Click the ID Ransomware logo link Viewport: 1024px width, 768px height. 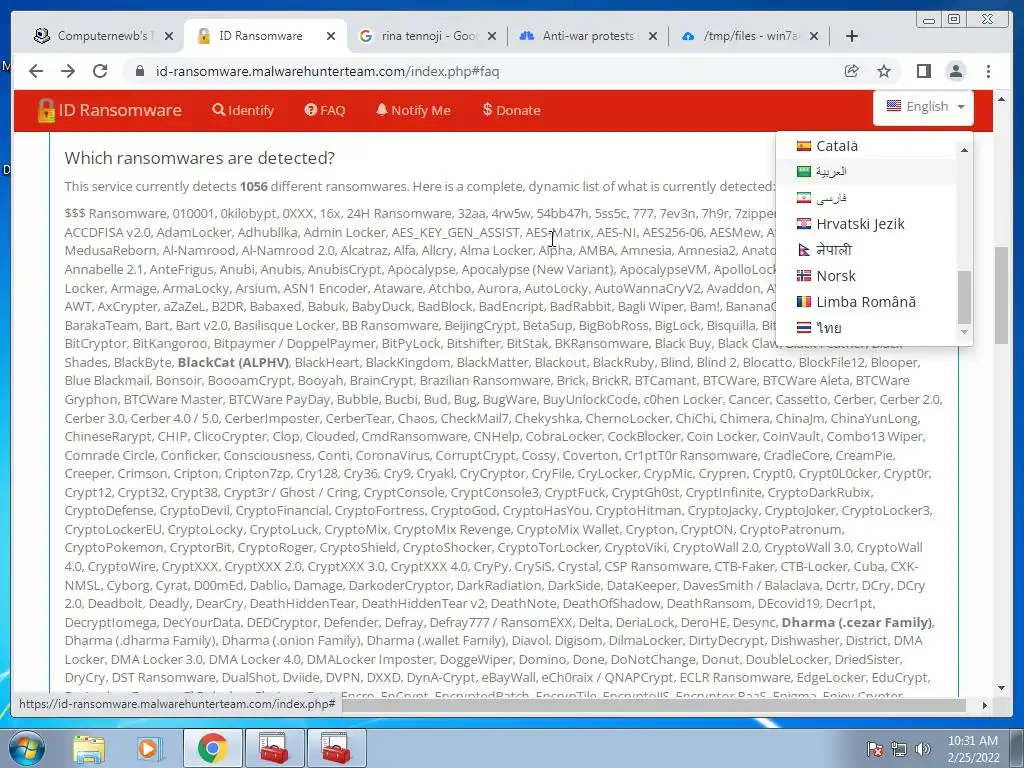click(110, 110)
